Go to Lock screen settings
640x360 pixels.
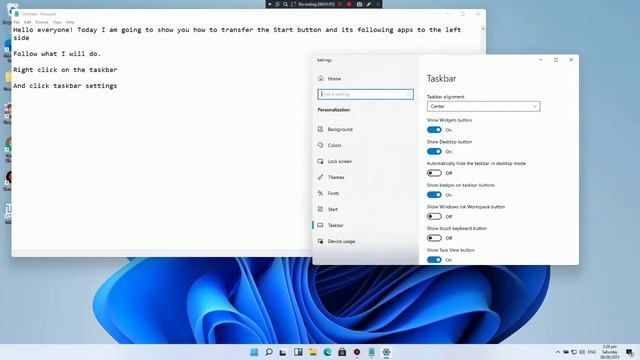pos(340,161)
